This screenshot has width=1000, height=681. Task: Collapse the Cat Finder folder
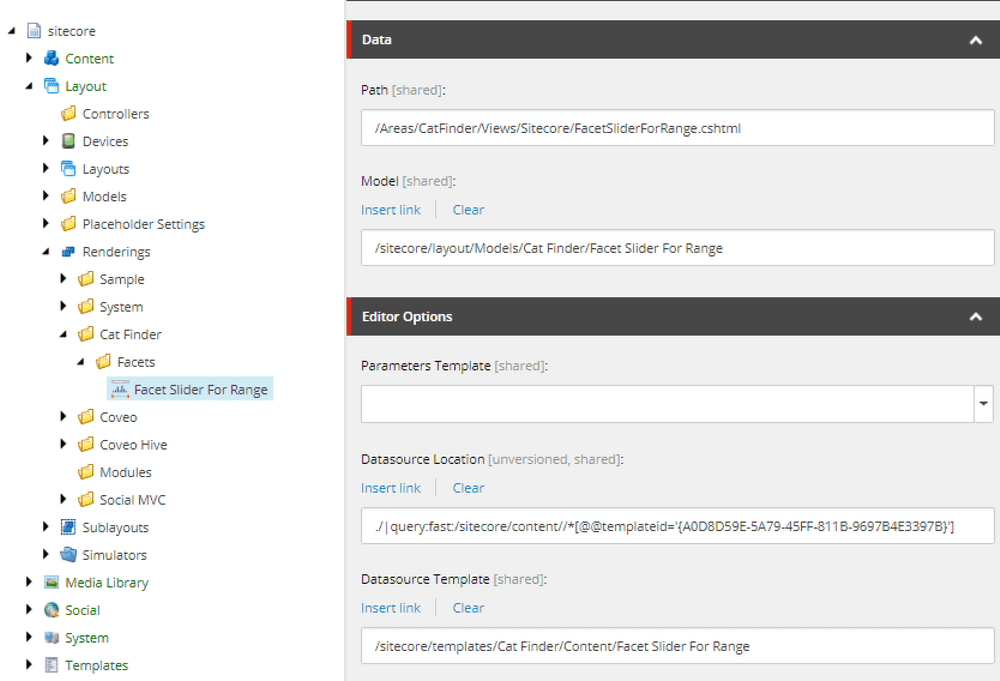[64, 334]
